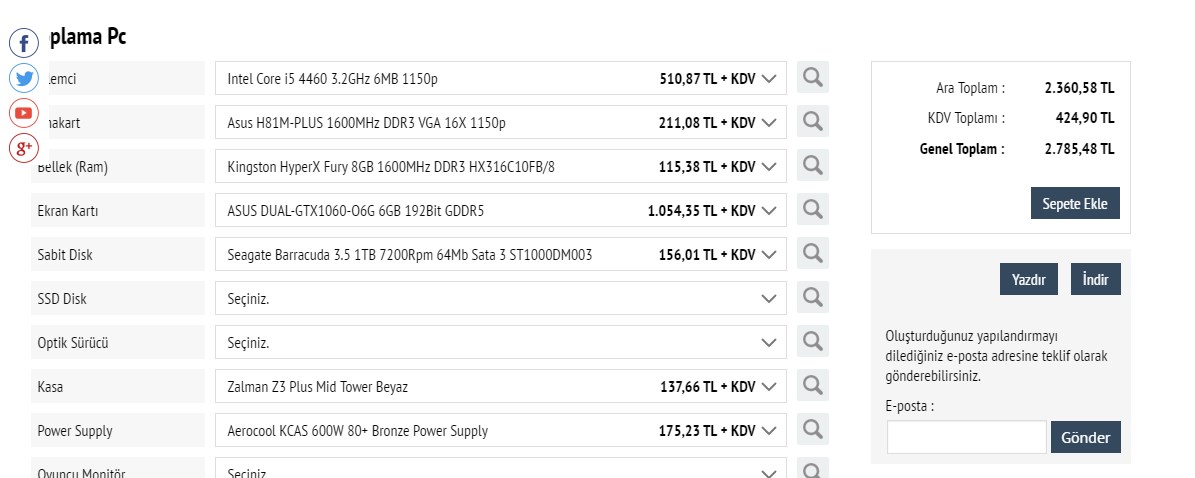Search icon next to Kingston HyperX Fury row
The width and height of the screenshot is (1195, 478).
tap(812, 165)
